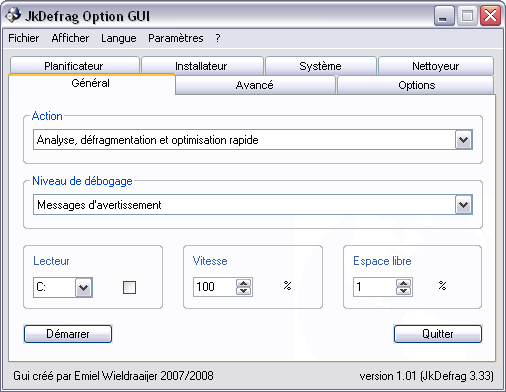Click the JkDefrag app icon in title bar
Image resolution: width=506 pixels, height=392 pixels.
click(13, 15)
